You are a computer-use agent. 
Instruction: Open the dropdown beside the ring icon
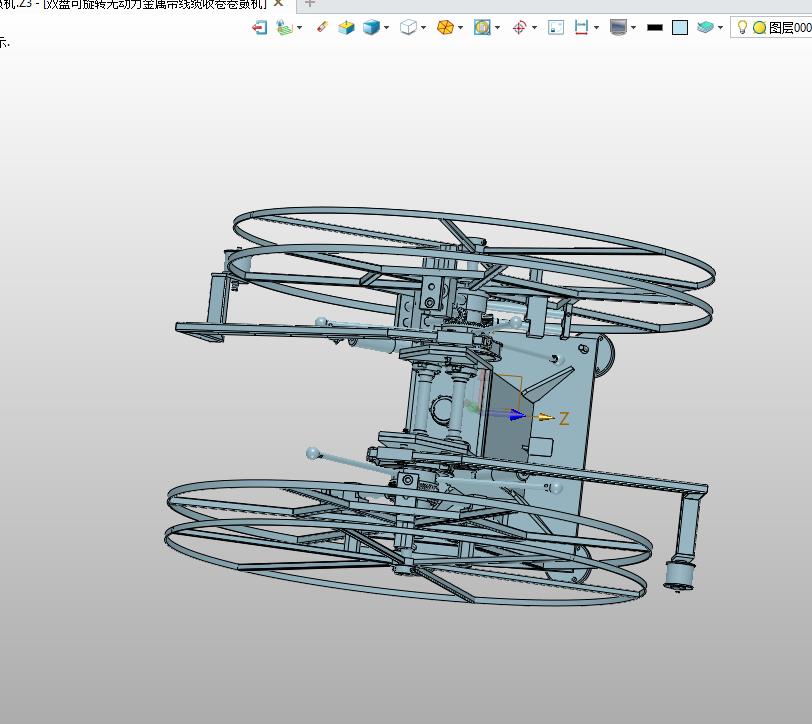click(498, 28)
